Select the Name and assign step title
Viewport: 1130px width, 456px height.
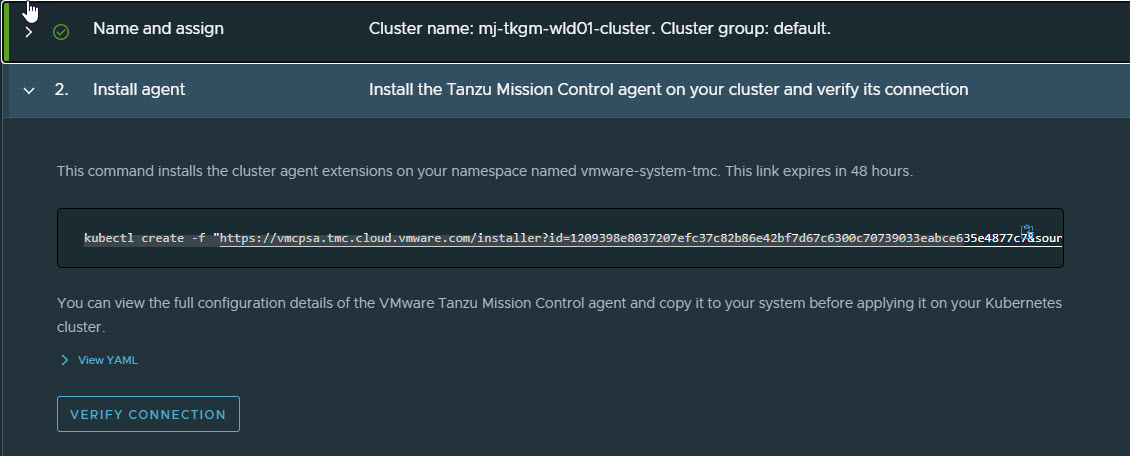pos(158,29)
